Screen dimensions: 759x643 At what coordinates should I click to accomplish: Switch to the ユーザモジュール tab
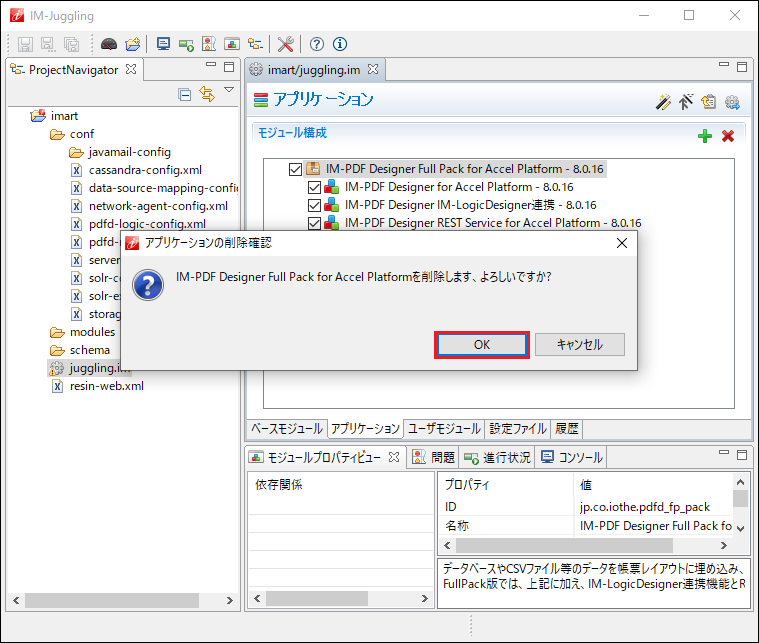[x=444, y=429]
